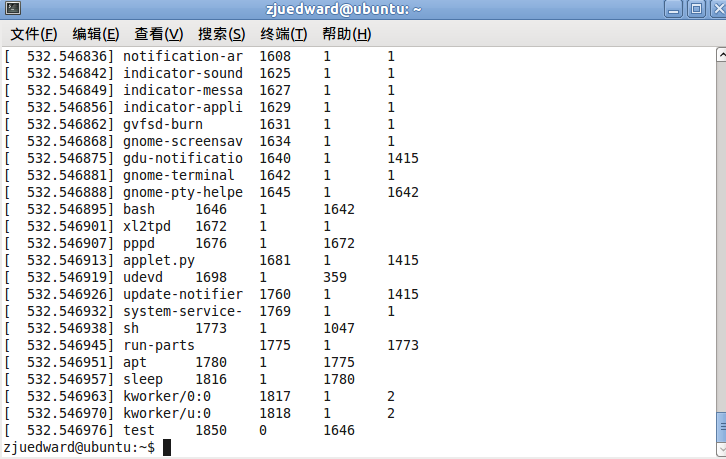Click the text indicator-messa
The height and width of the screenshot is (459, 726).
click(x=182, y=90)
